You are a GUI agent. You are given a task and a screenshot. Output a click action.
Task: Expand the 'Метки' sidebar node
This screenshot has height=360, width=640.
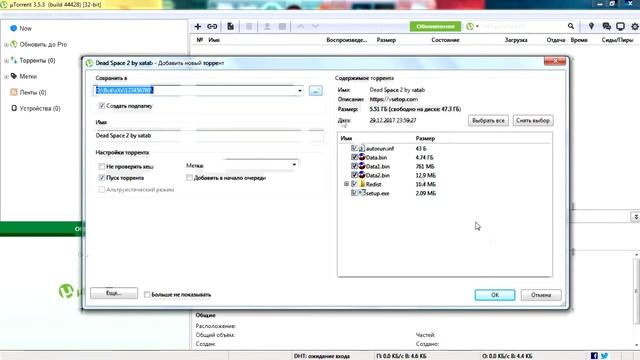(x=6, y=76)
